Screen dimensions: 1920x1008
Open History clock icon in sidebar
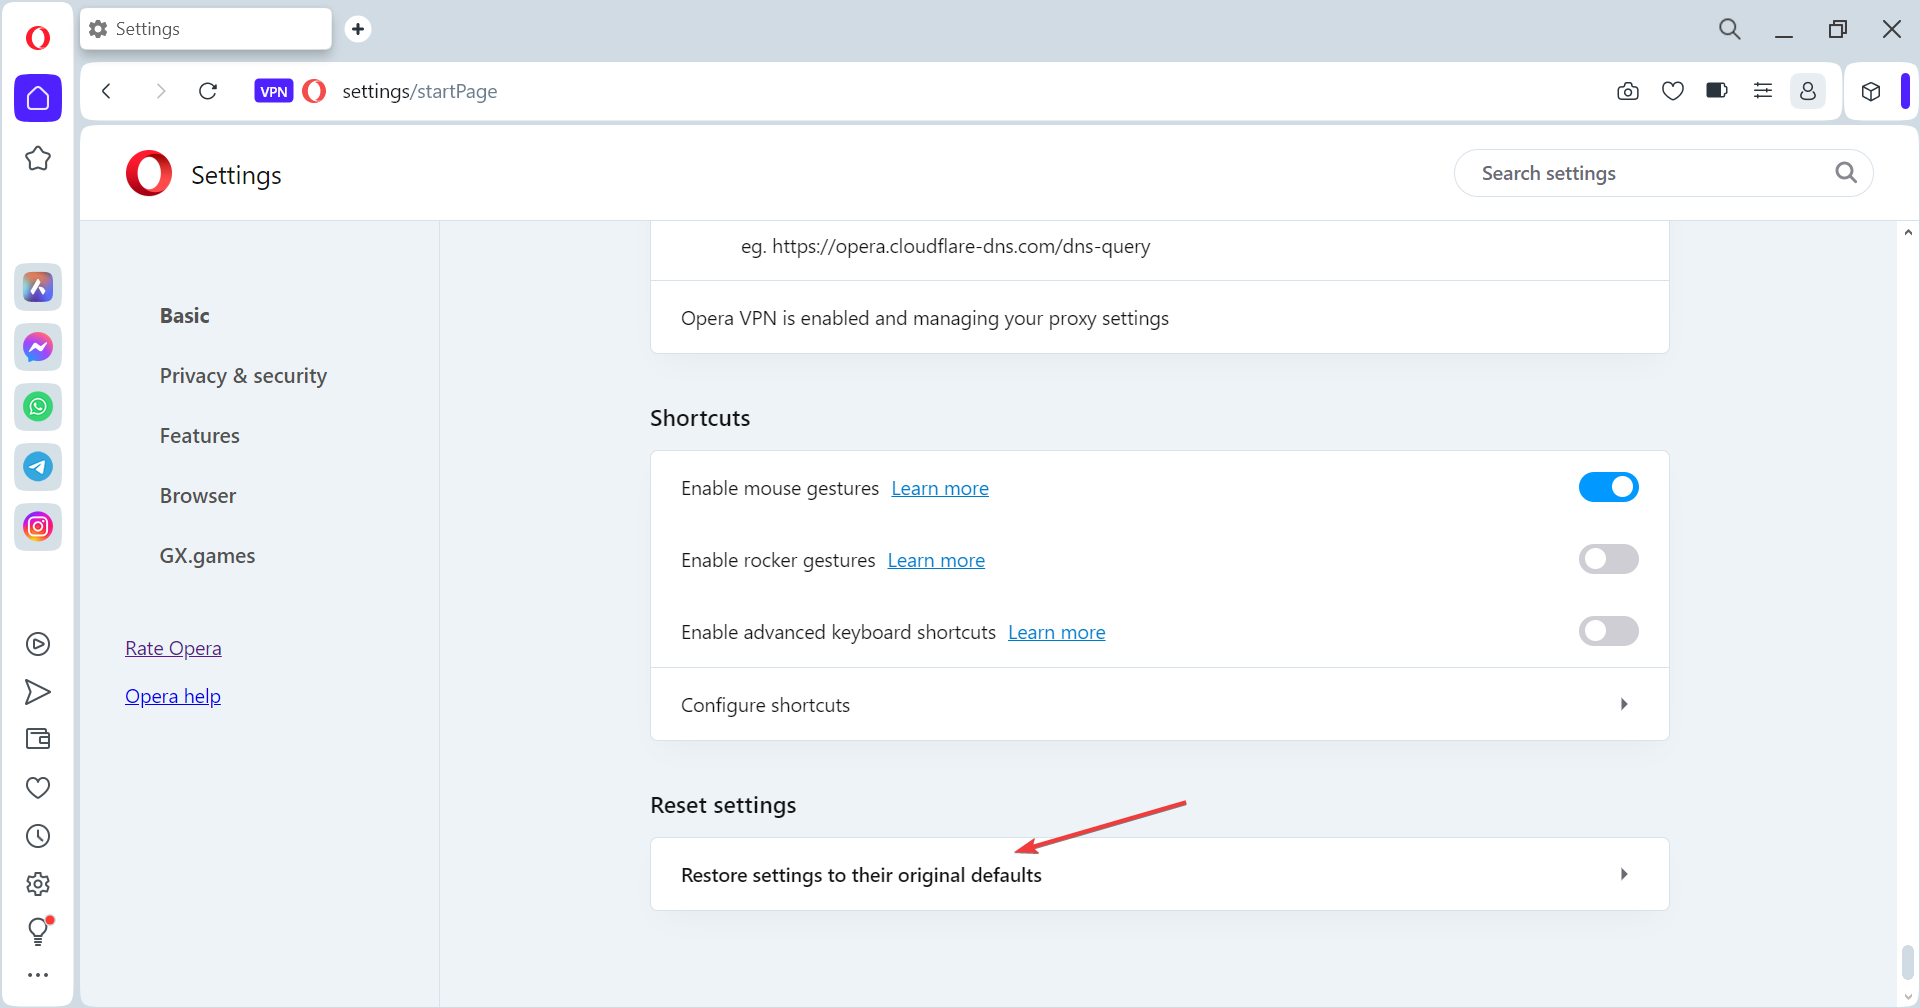point(38,836)
